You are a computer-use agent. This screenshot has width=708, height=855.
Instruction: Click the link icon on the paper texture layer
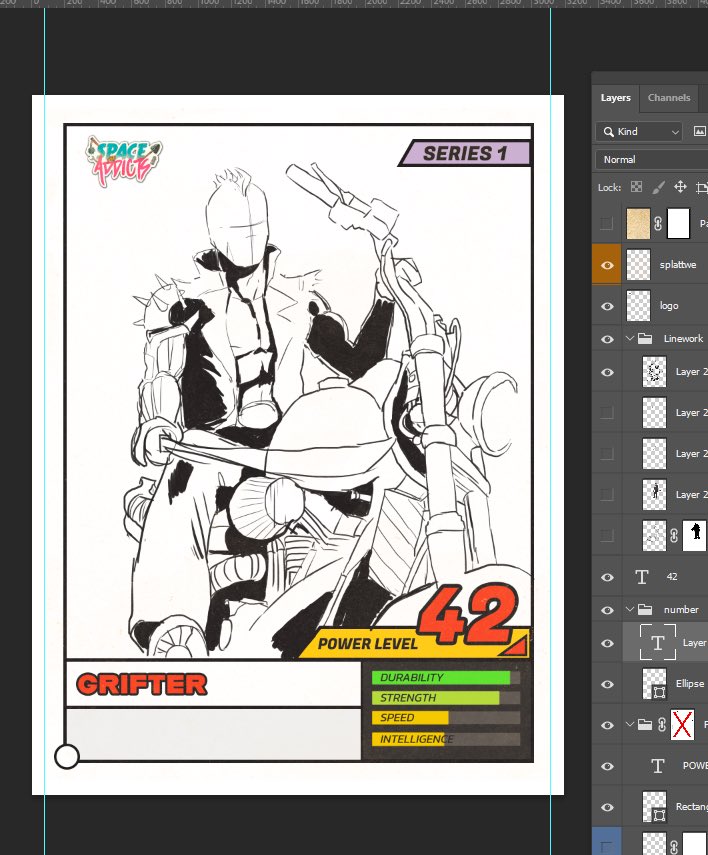click(658, 224)
